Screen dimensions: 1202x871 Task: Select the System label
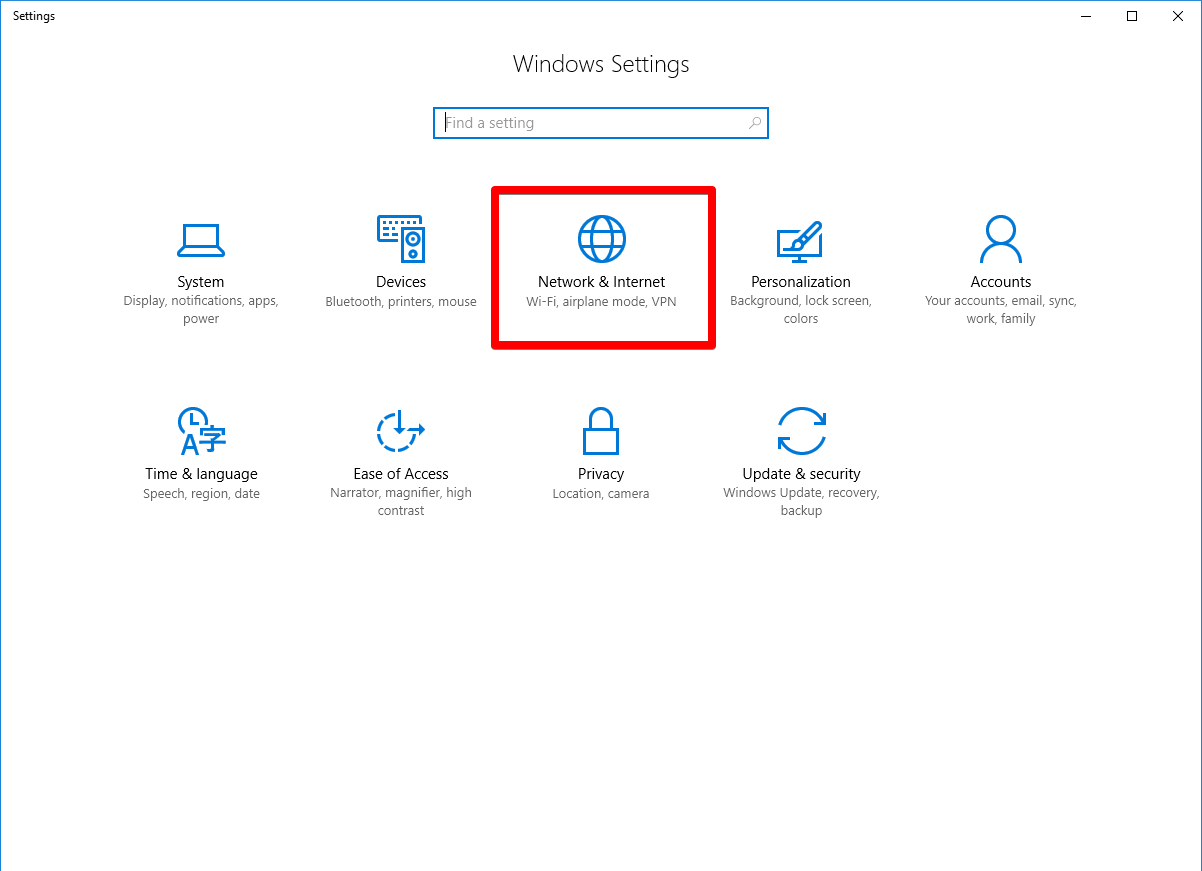(x=201, y=282)
